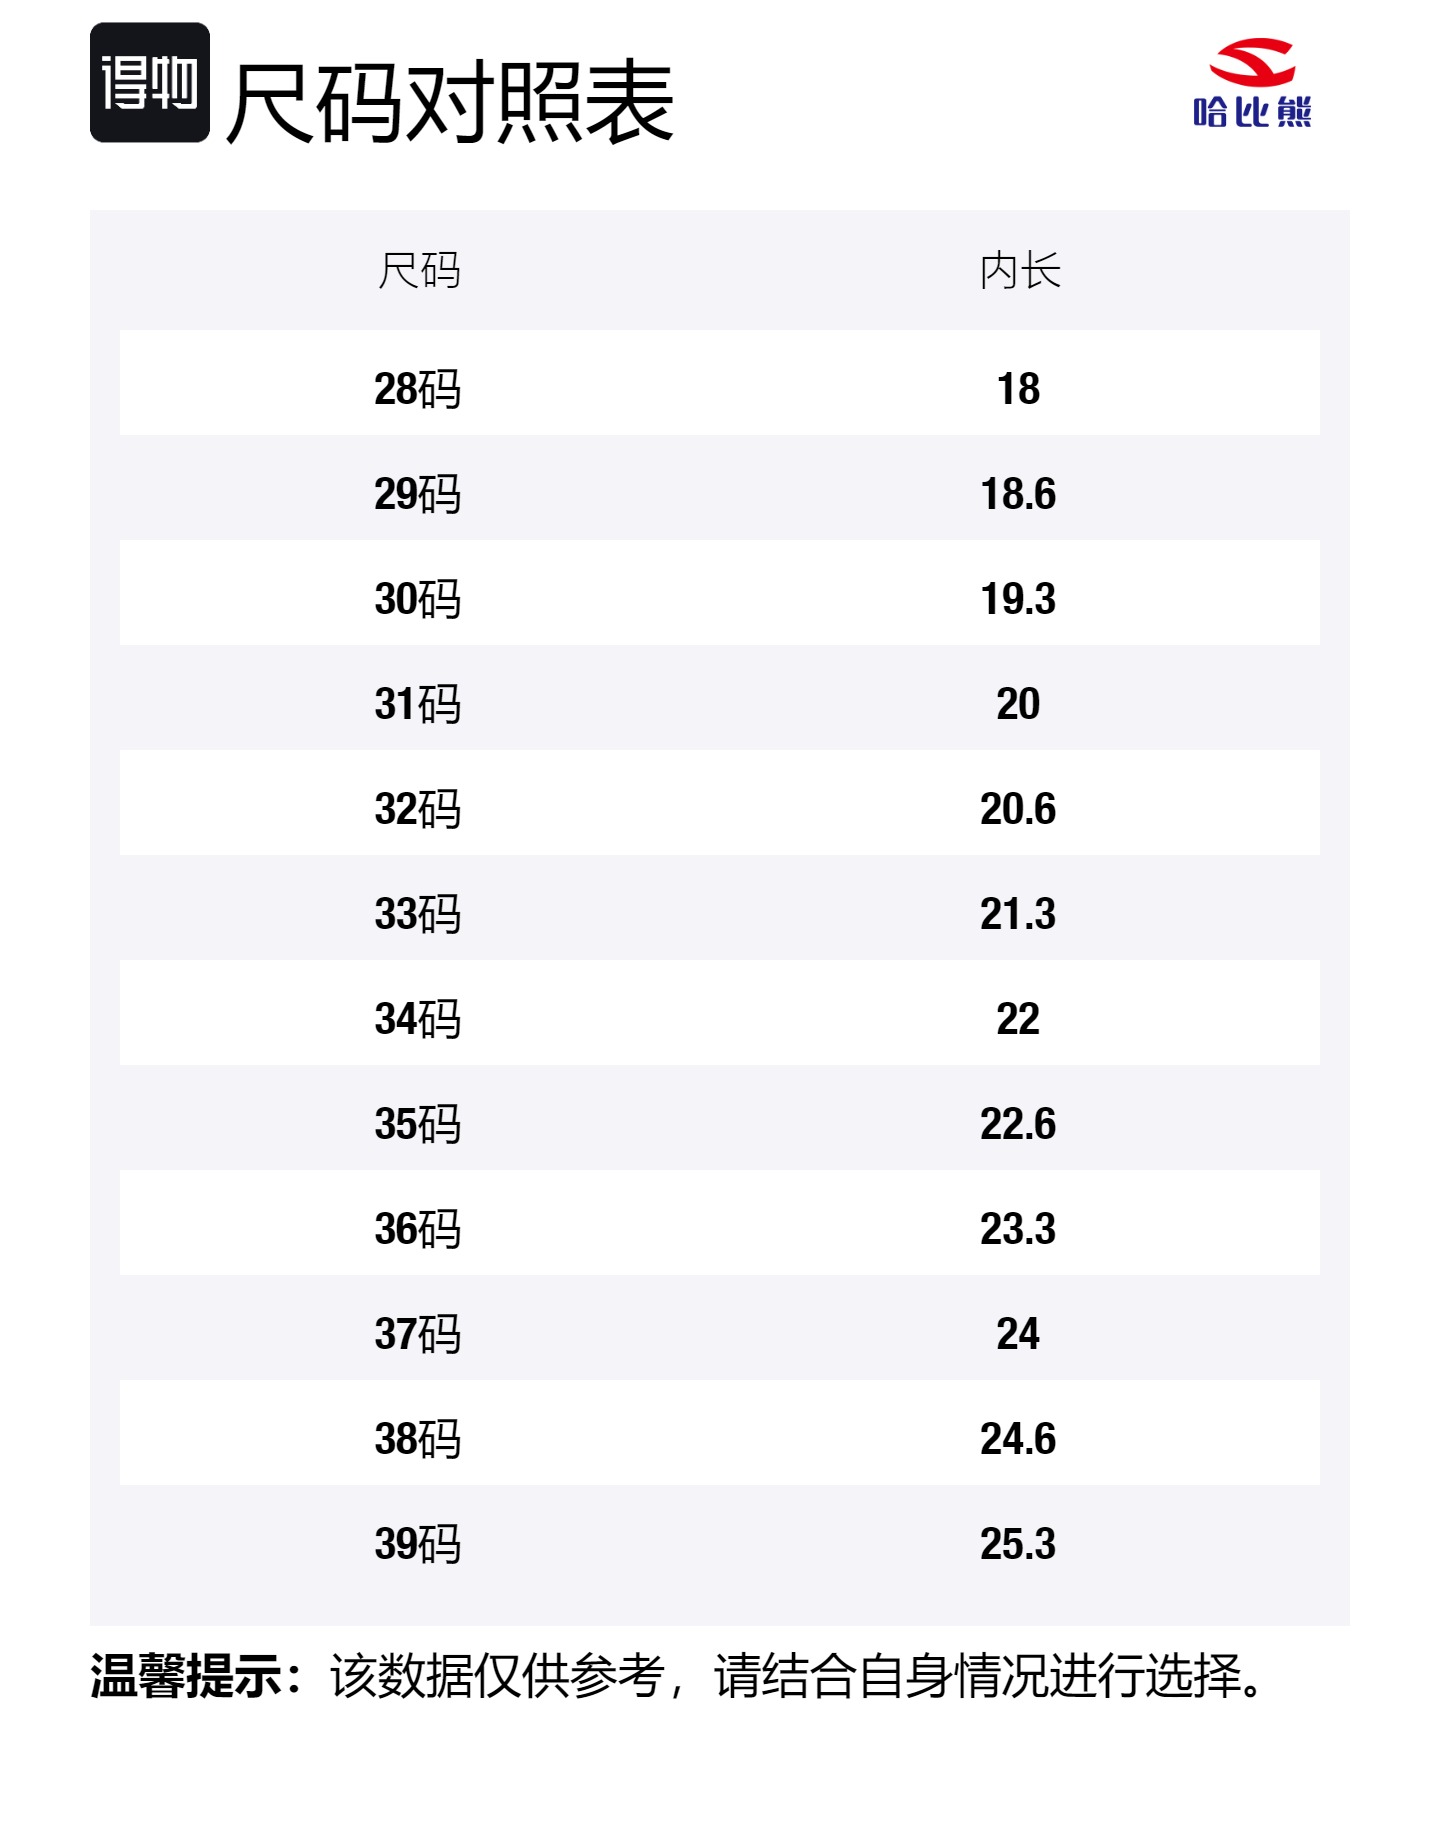
Task: Select the 32码 size cell
Action: 418,809
